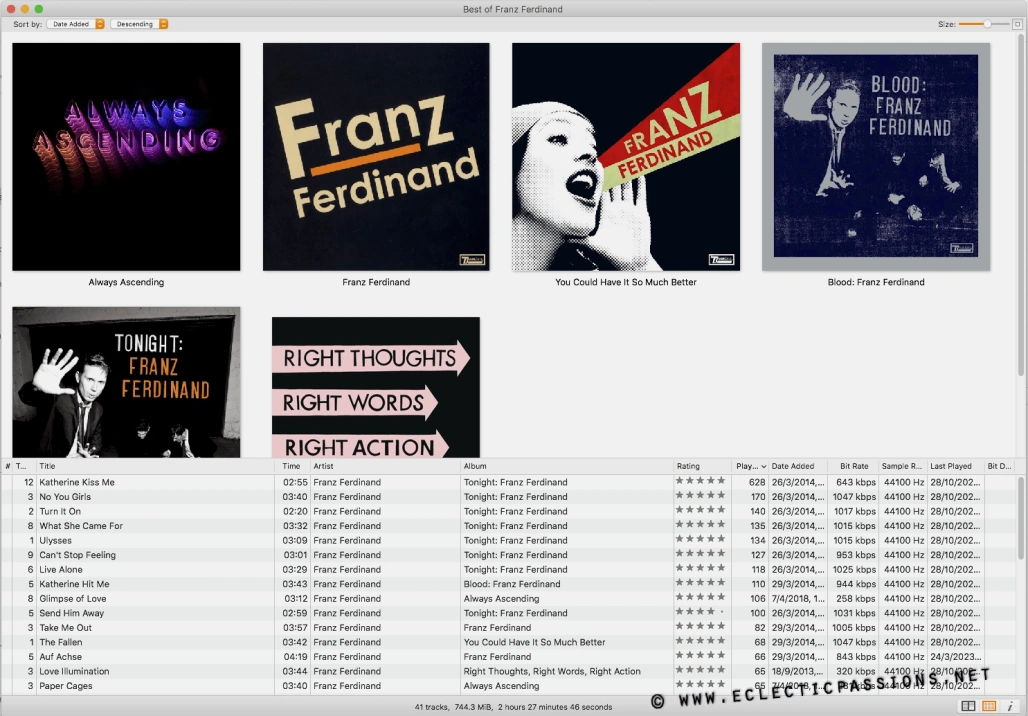Viewport: 1028px width, 716px height.
Task: Select the track Glimpse of Love
Action: tap(72, 598)
